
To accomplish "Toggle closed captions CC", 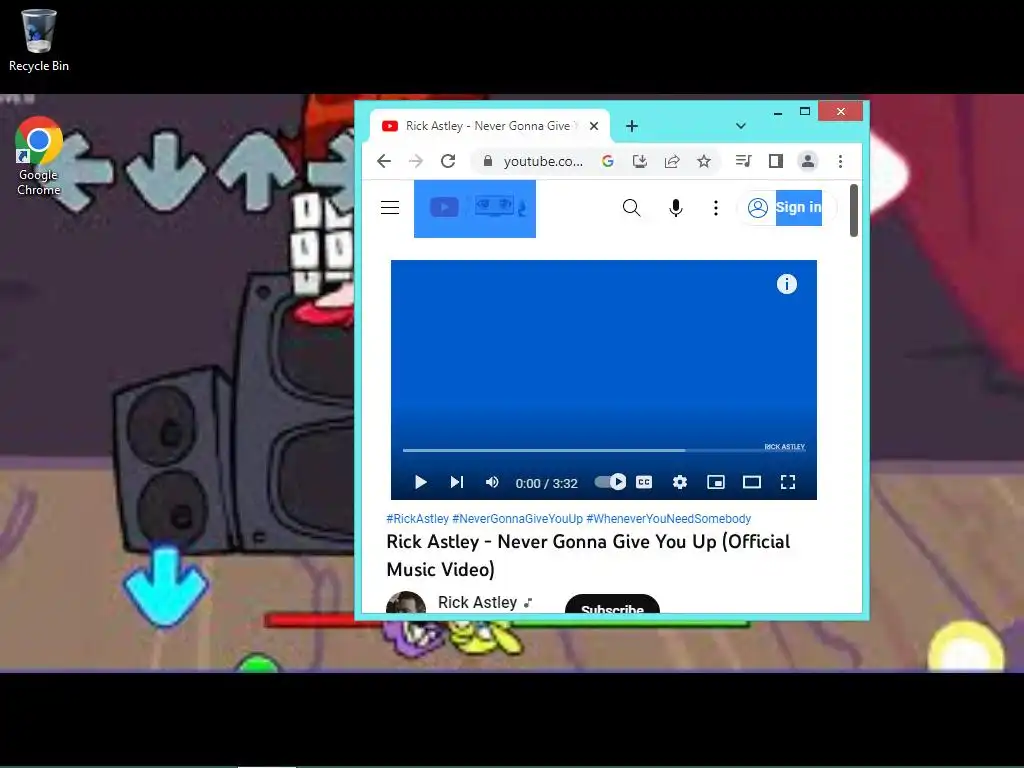I will click(x=644, y=482).
